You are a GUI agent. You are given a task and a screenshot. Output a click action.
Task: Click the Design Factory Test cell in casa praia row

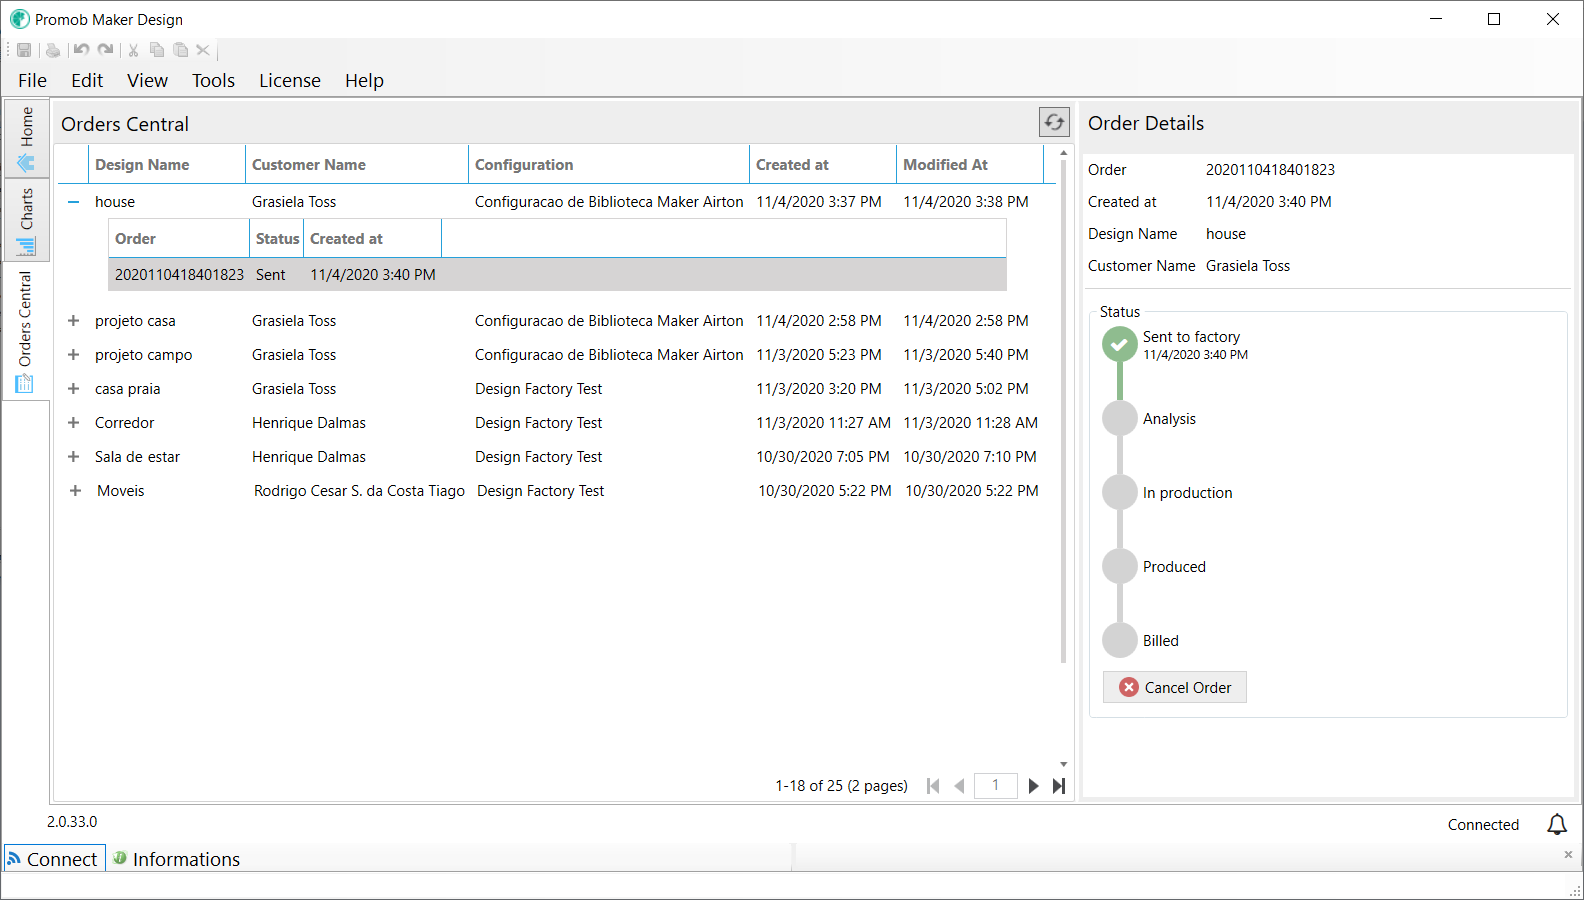point(539,389)
